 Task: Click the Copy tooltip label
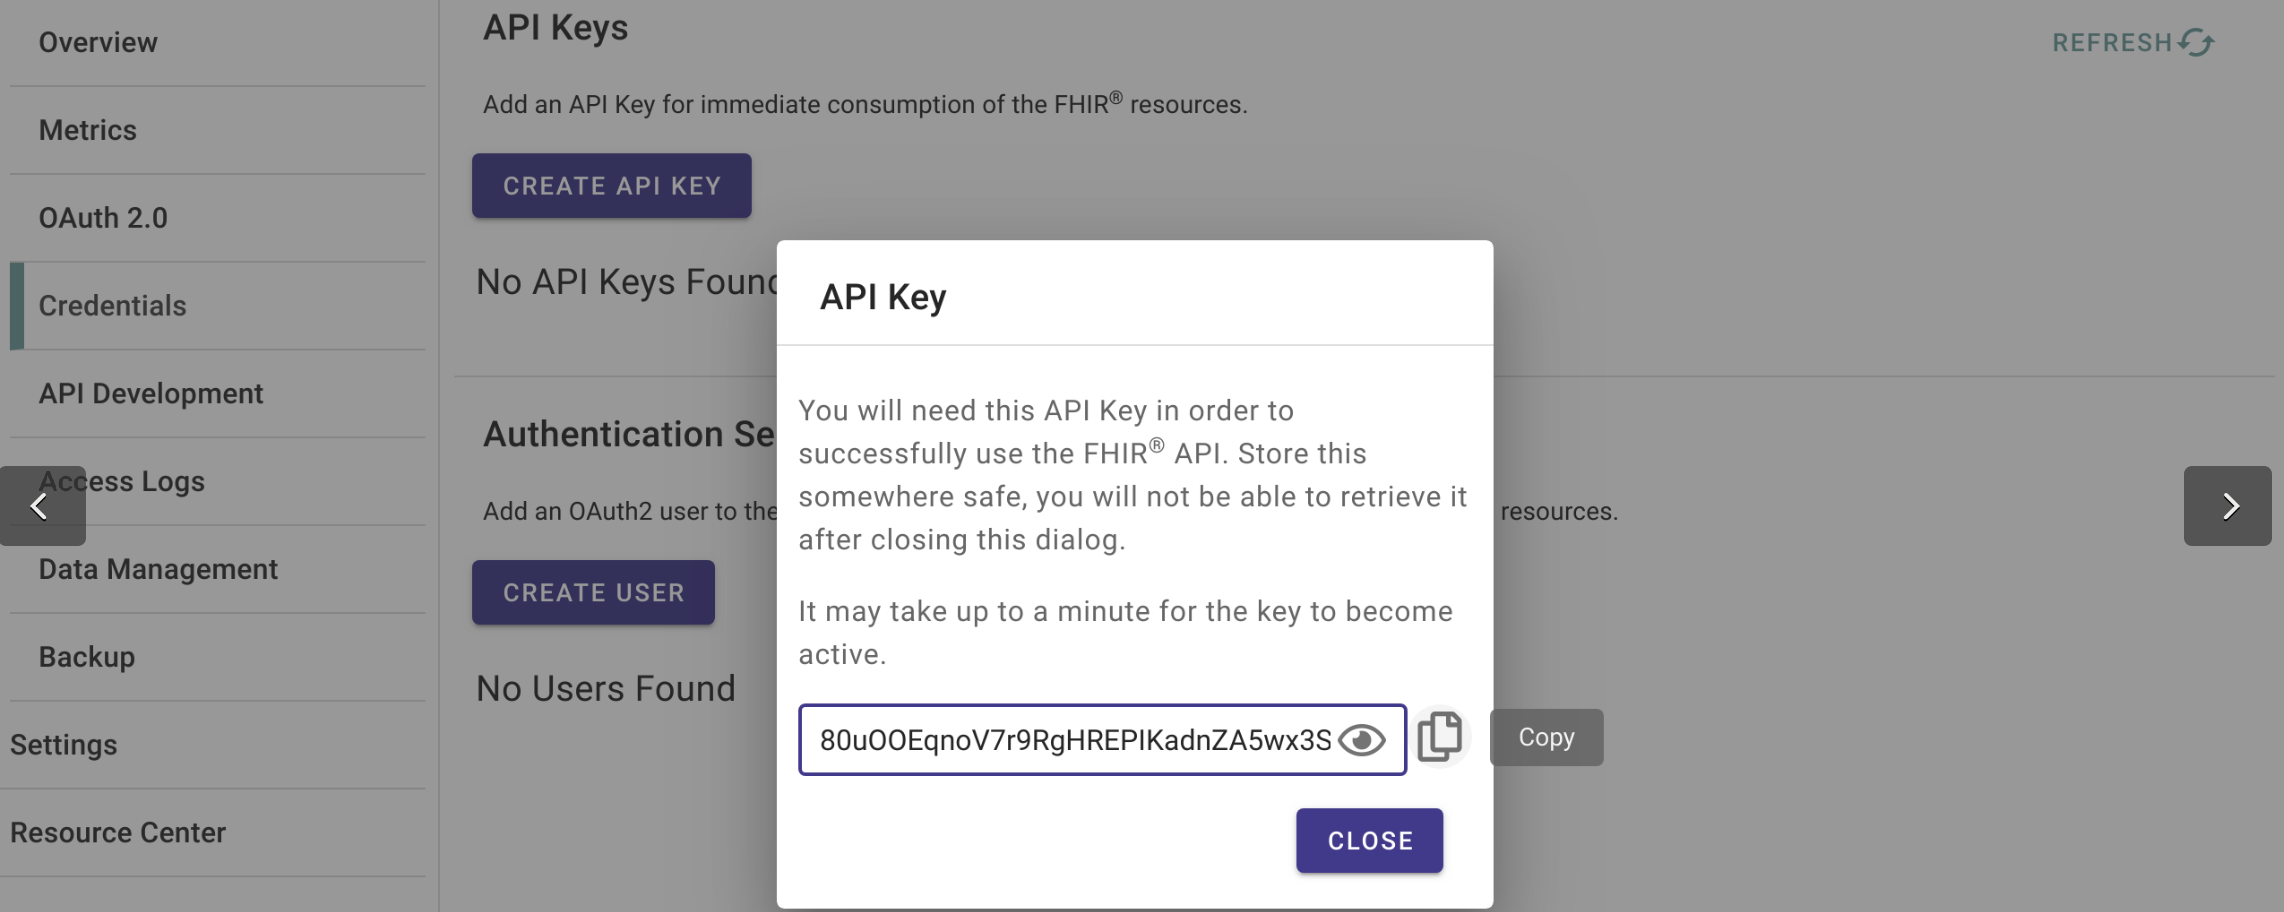[1546, 738]
